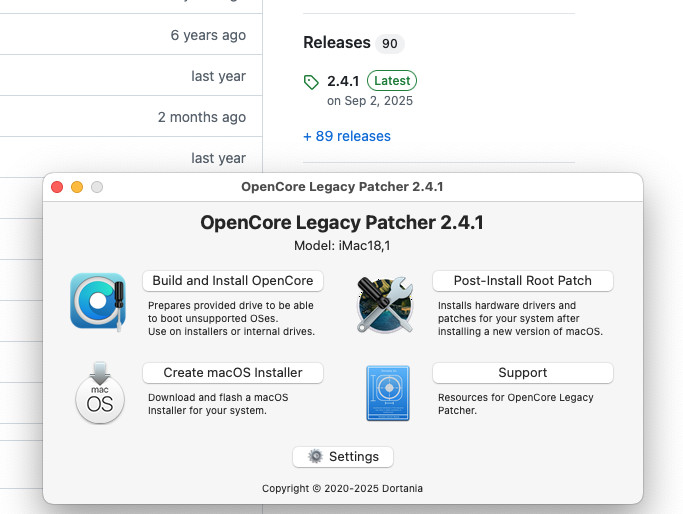This screenshot has width=683, height=514.
Task: Click the gear icon beside Settings
Action: [x=315, y=456]
